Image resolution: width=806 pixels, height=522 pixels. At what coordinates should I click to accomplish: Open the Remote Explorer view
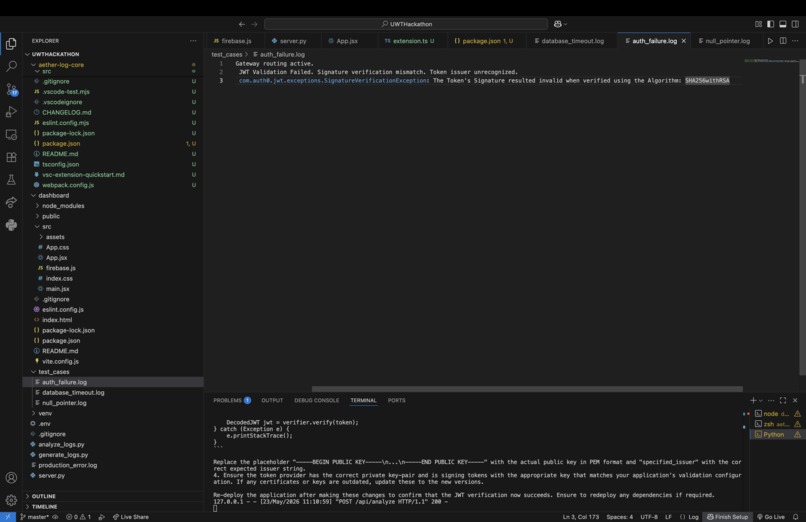[11, 135]
